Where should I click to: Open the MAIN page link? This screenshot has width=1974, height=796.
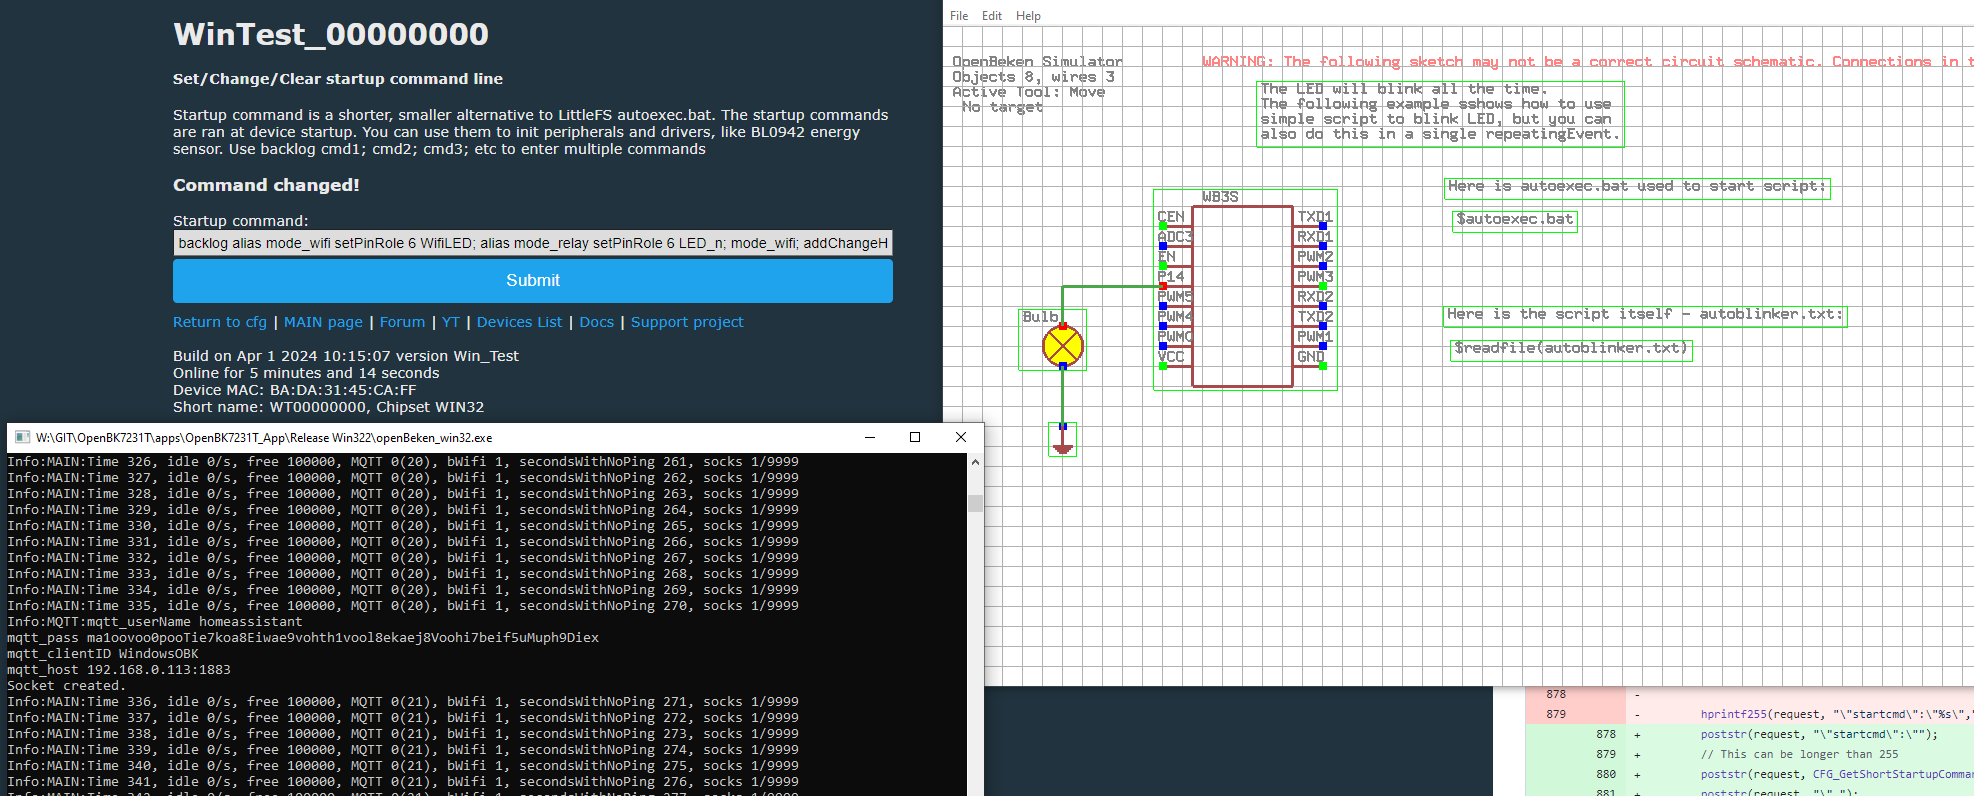point(323,322)
